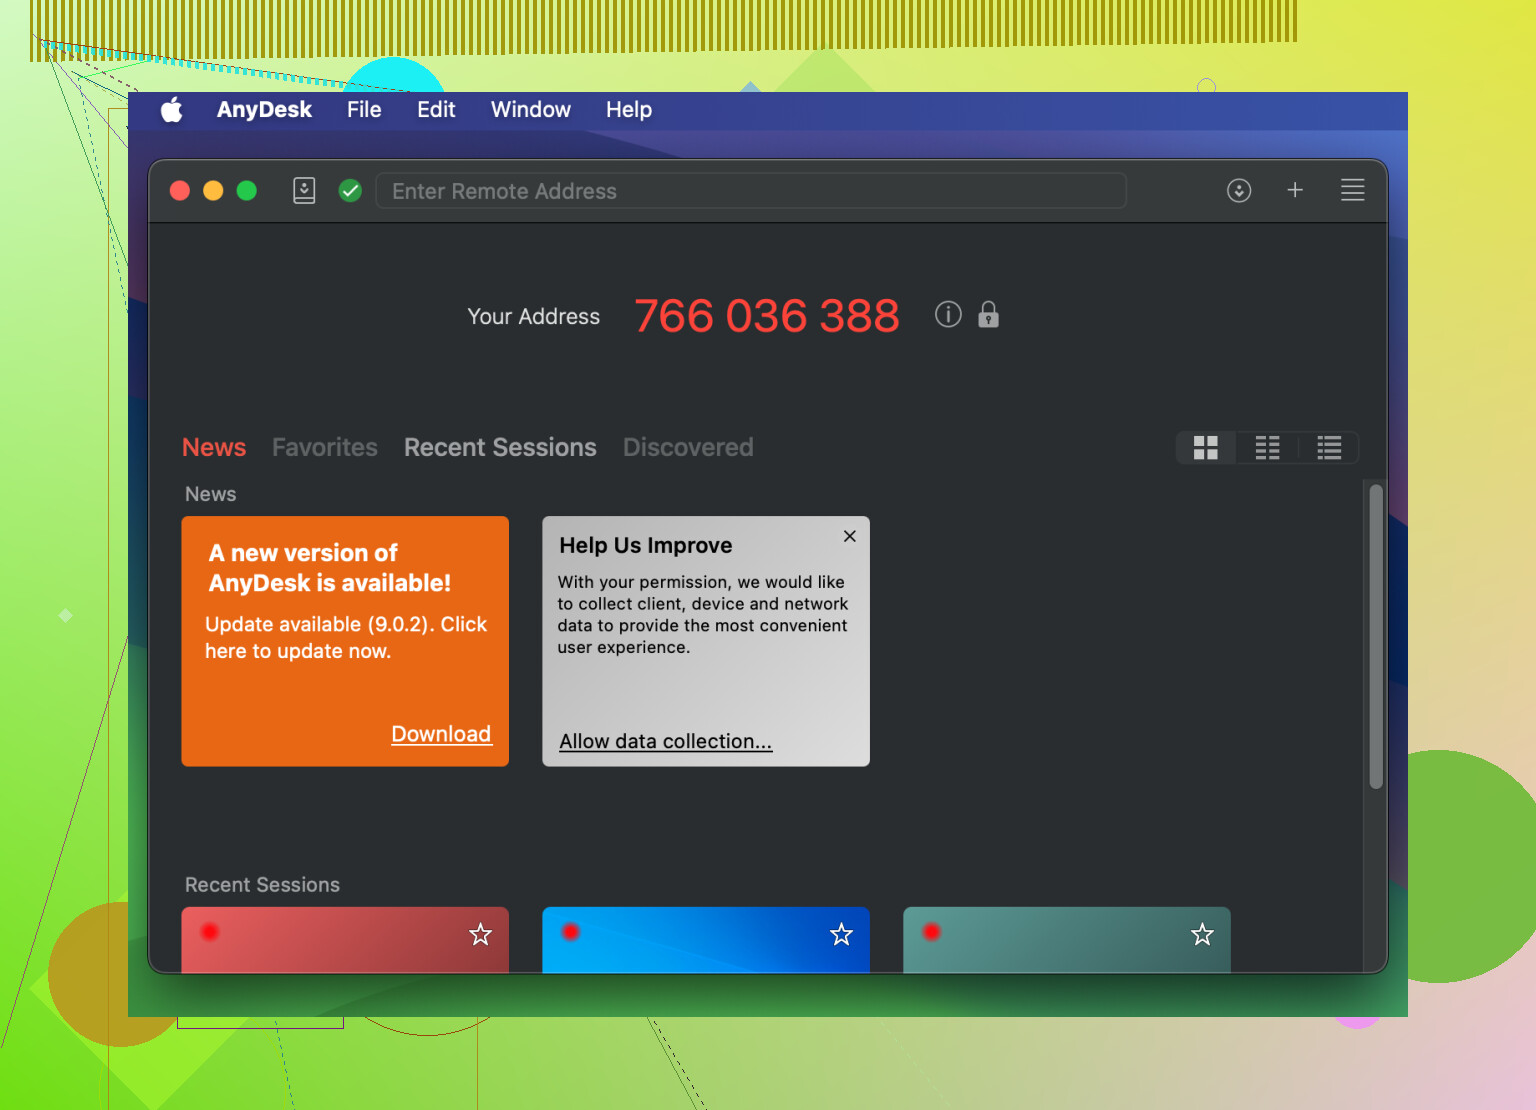Open the Window menu
Viewport: 1536px width, 1110px height.
[x=531, y=110]
